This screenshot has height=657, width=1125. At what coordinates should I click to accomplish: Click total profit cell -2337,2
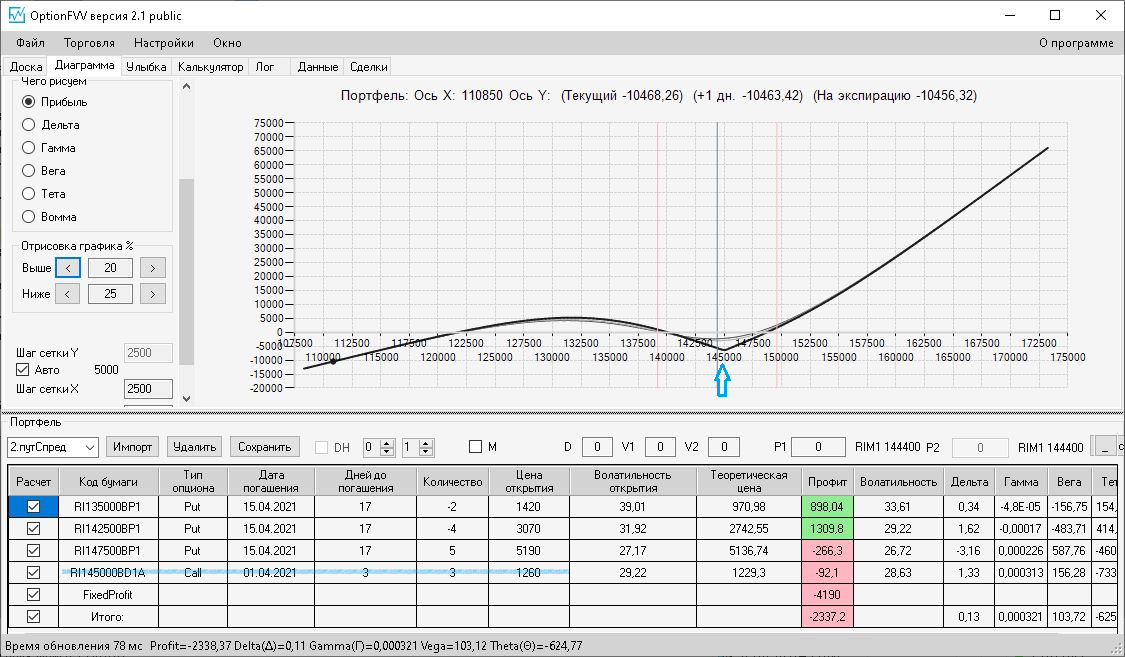pos(827,616)
